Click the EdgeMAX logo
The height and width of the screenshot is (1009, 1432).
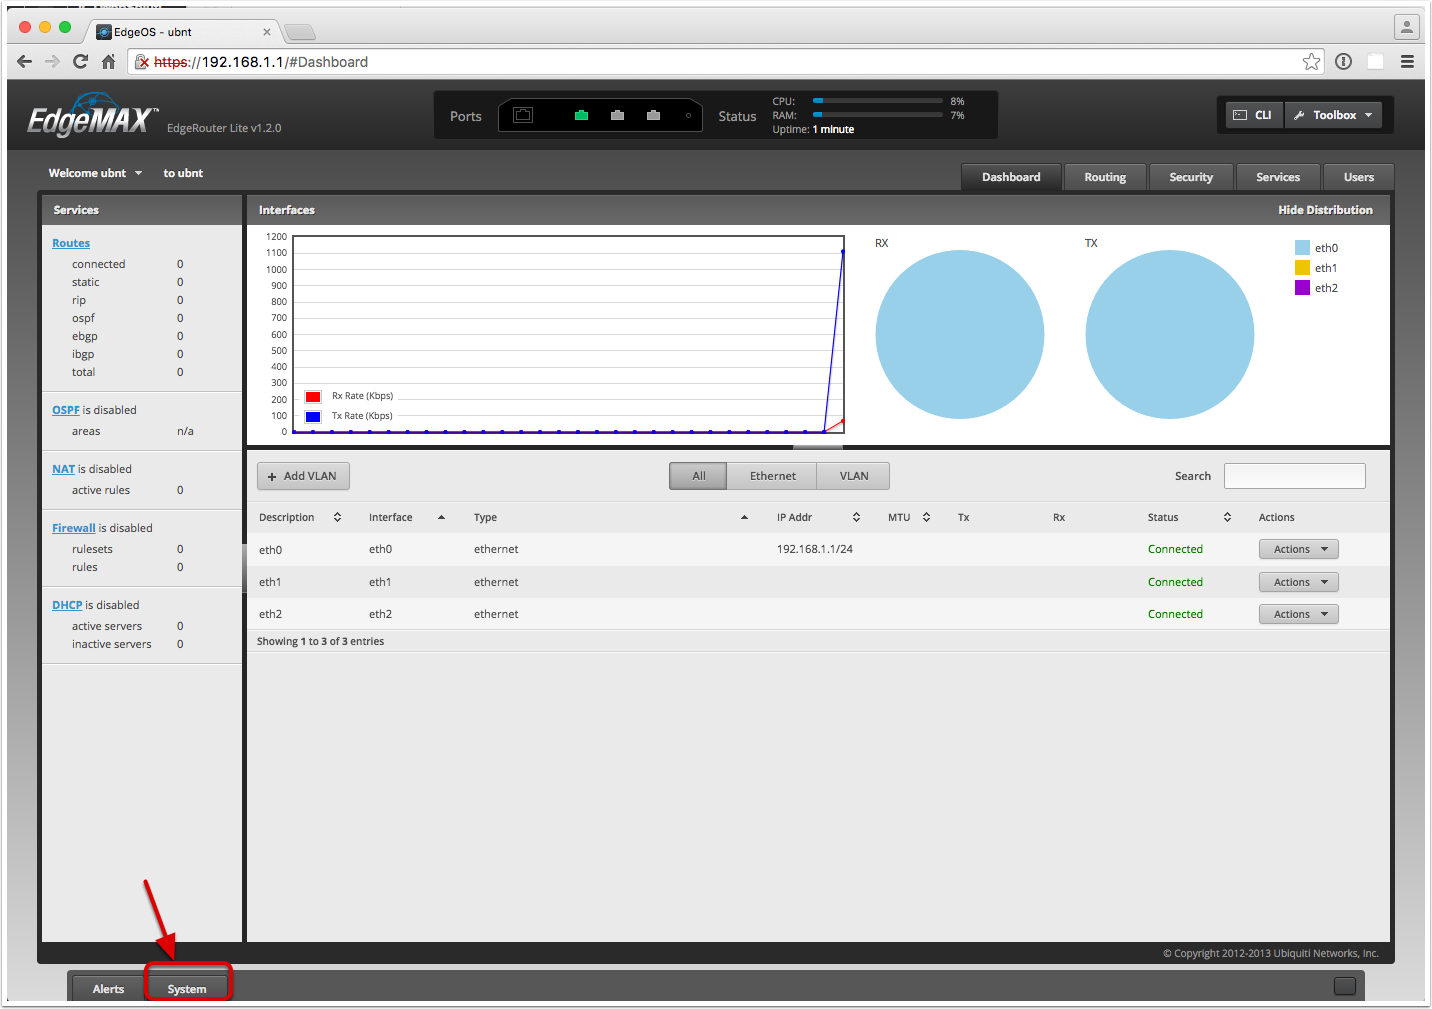click(93, 117)
